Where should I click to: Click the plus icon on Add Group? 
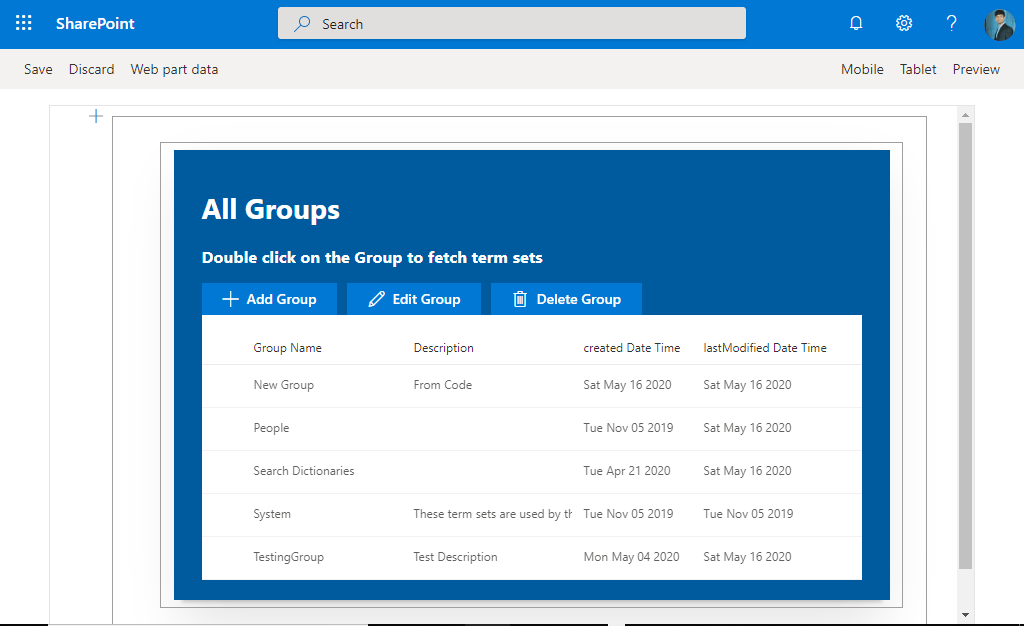[x=230, y=298]
